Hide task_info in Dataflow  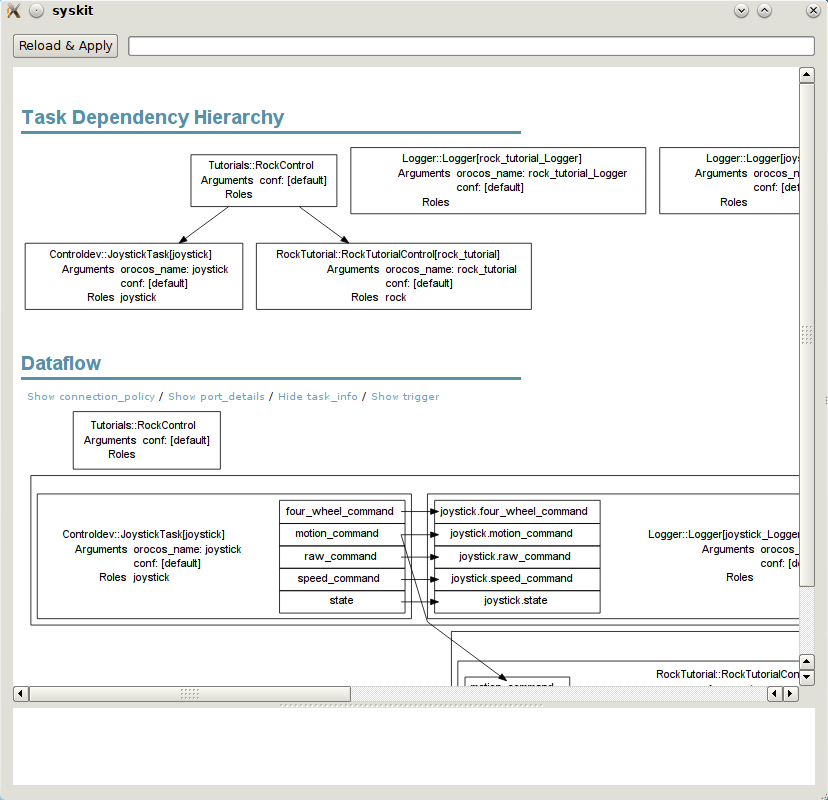click(x=317, y=397)
